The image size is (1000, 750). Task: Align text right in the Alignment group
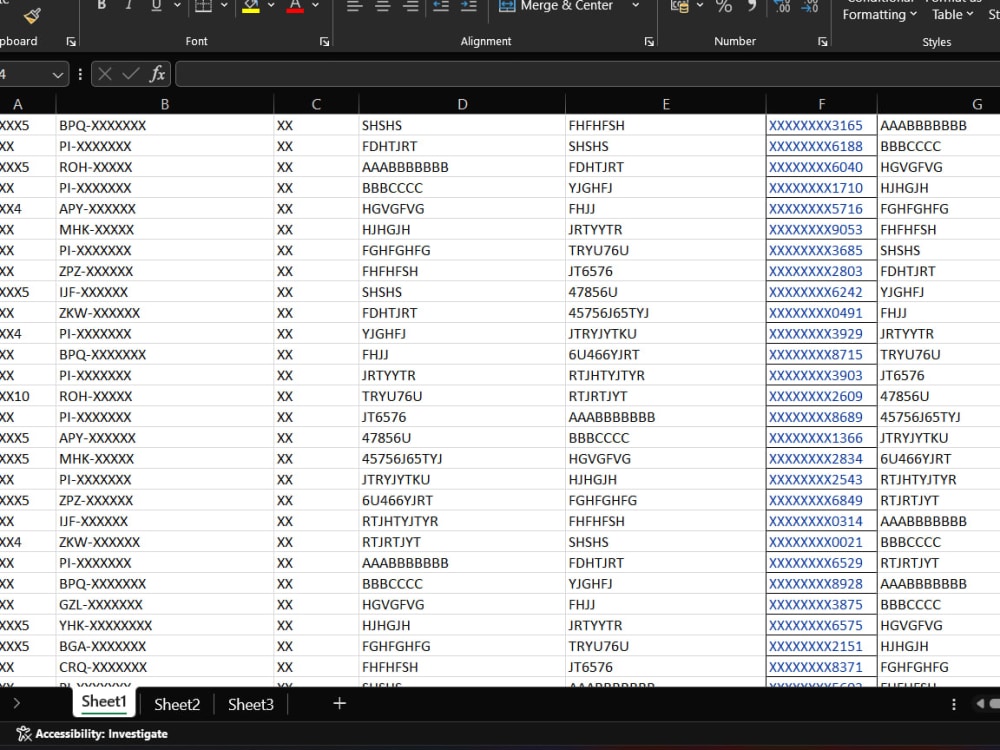[411, 6]
